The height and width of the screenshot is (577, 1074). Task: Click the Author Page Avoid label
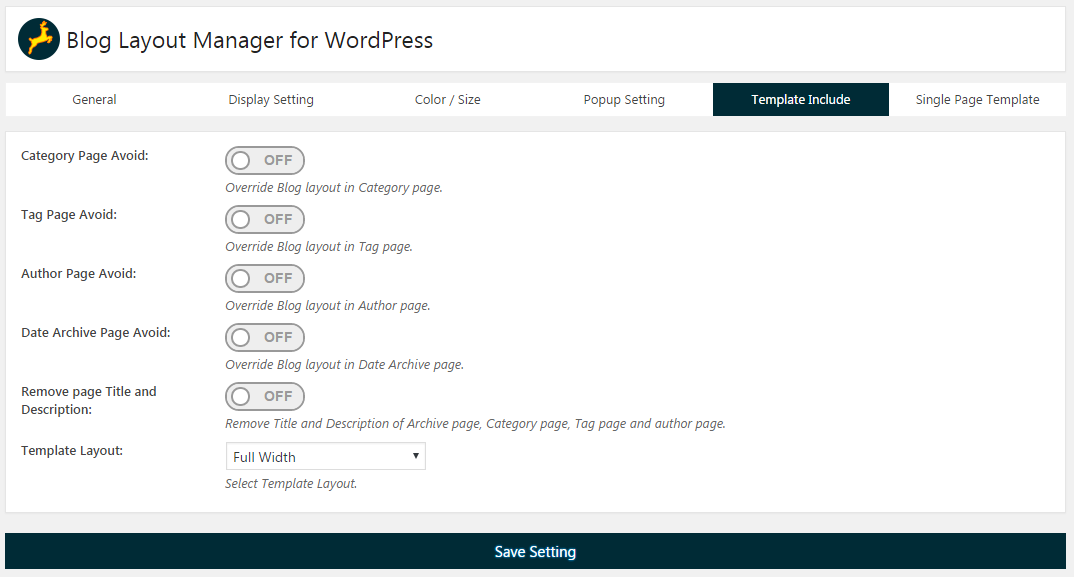(x=78, y=273)
